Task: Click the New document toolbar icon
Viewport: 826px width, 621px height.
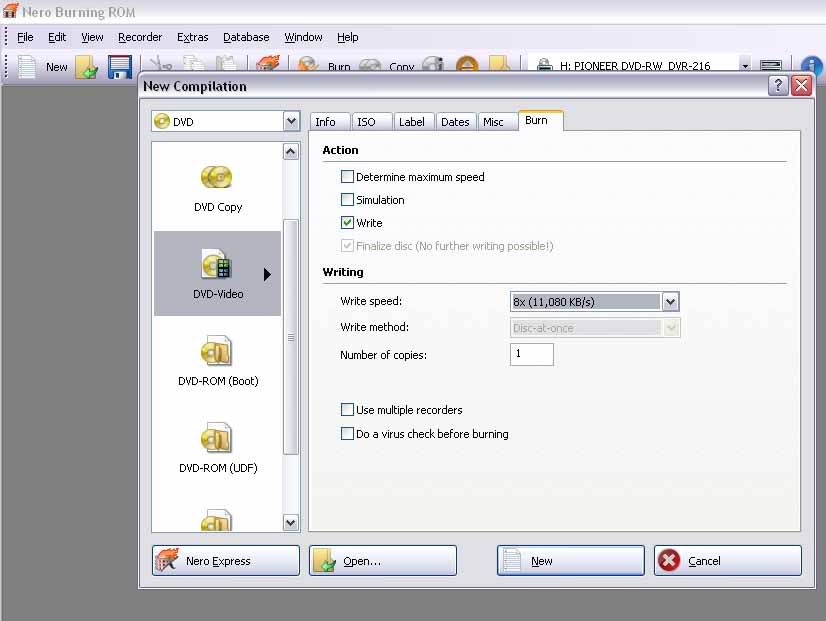Action: (26, 67)
